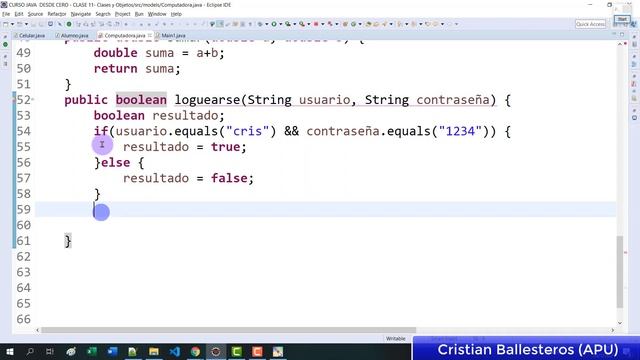Click the green round toolbar icon

pos(69,24)
